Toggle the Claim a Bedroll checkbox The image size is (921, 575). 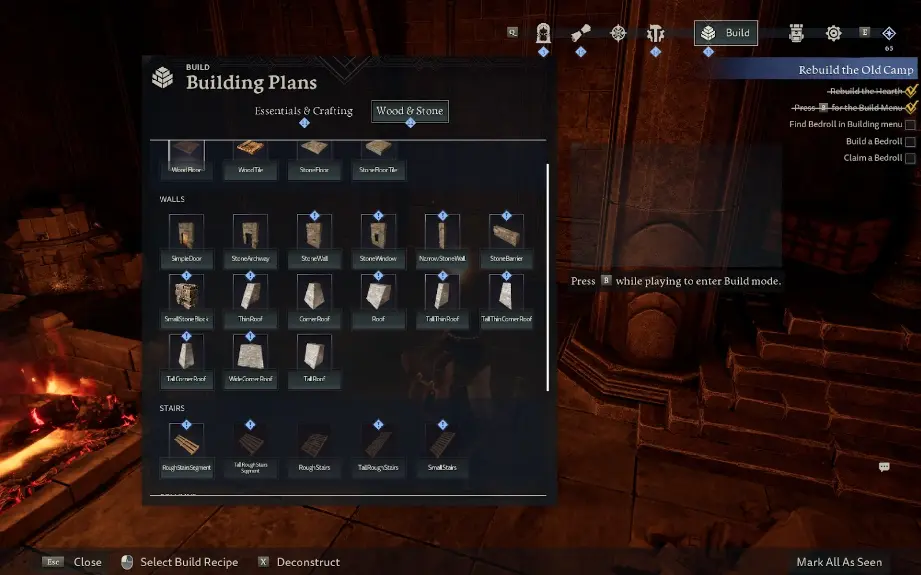(x=910, y=158)
